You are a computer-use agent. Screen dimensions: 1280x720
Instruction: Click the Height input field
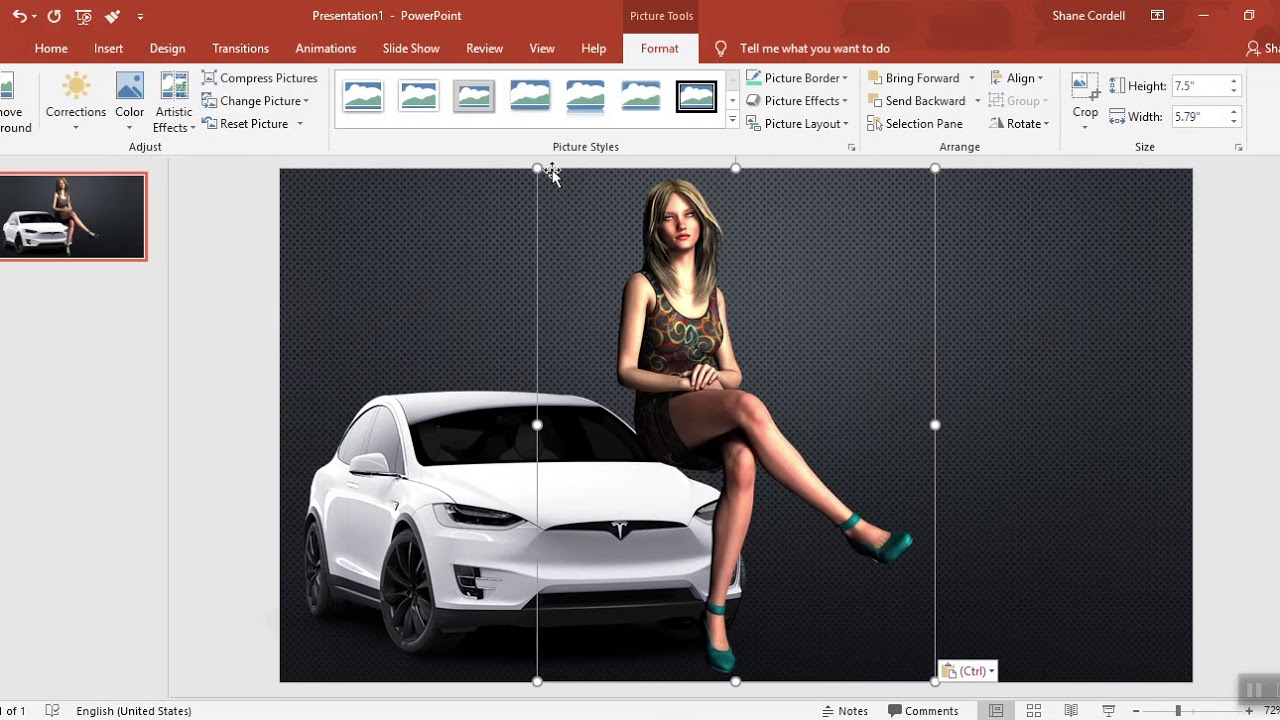point(1199,86)
